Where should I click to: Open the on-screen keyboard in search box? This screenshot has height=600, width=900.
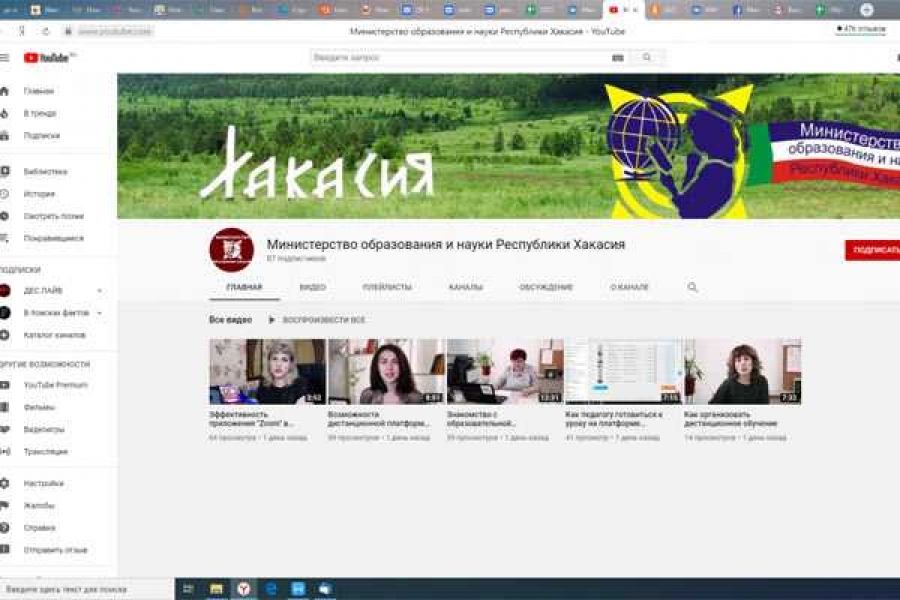(x=615, y=58)
